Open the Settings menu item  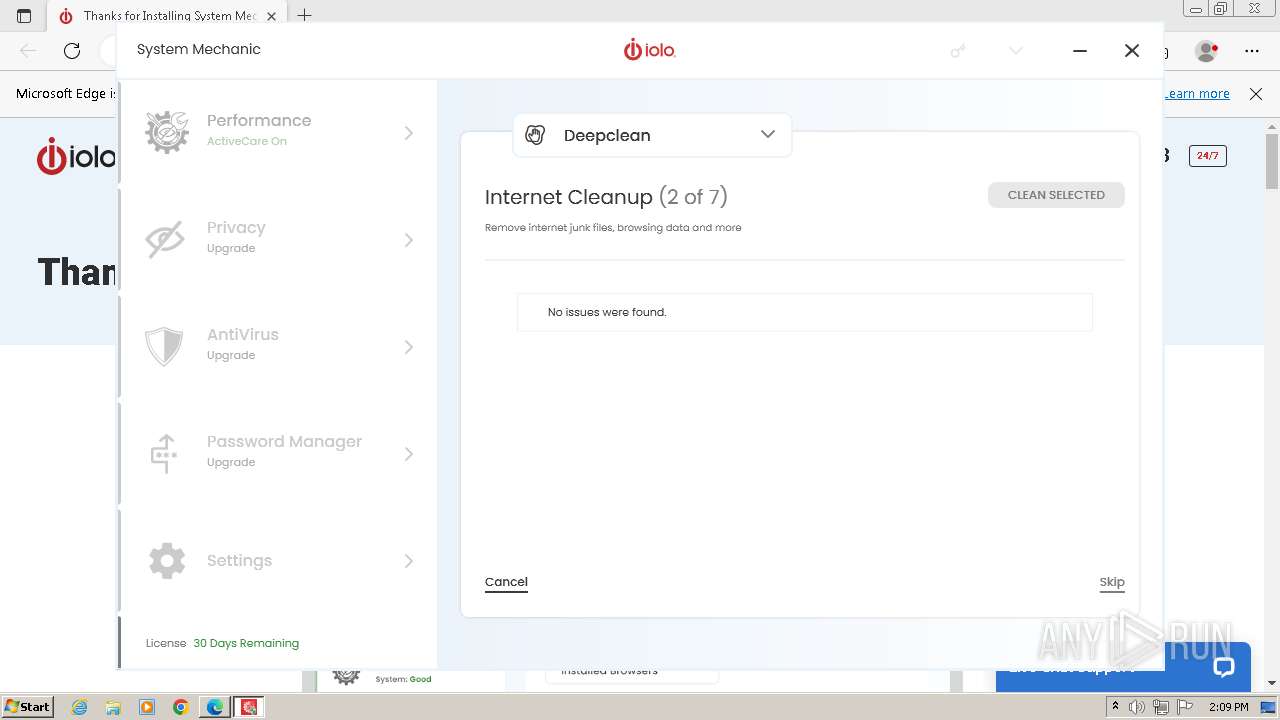pyautogui.click(x=278, y=560)
